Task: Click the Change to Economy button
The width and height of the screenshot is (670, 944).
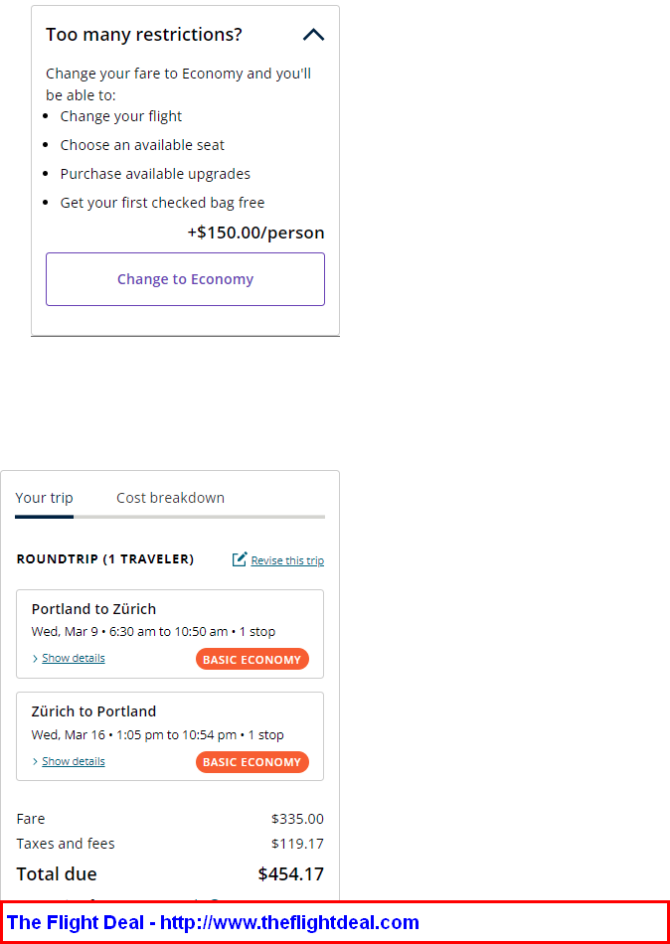Action: coord(185,279)
